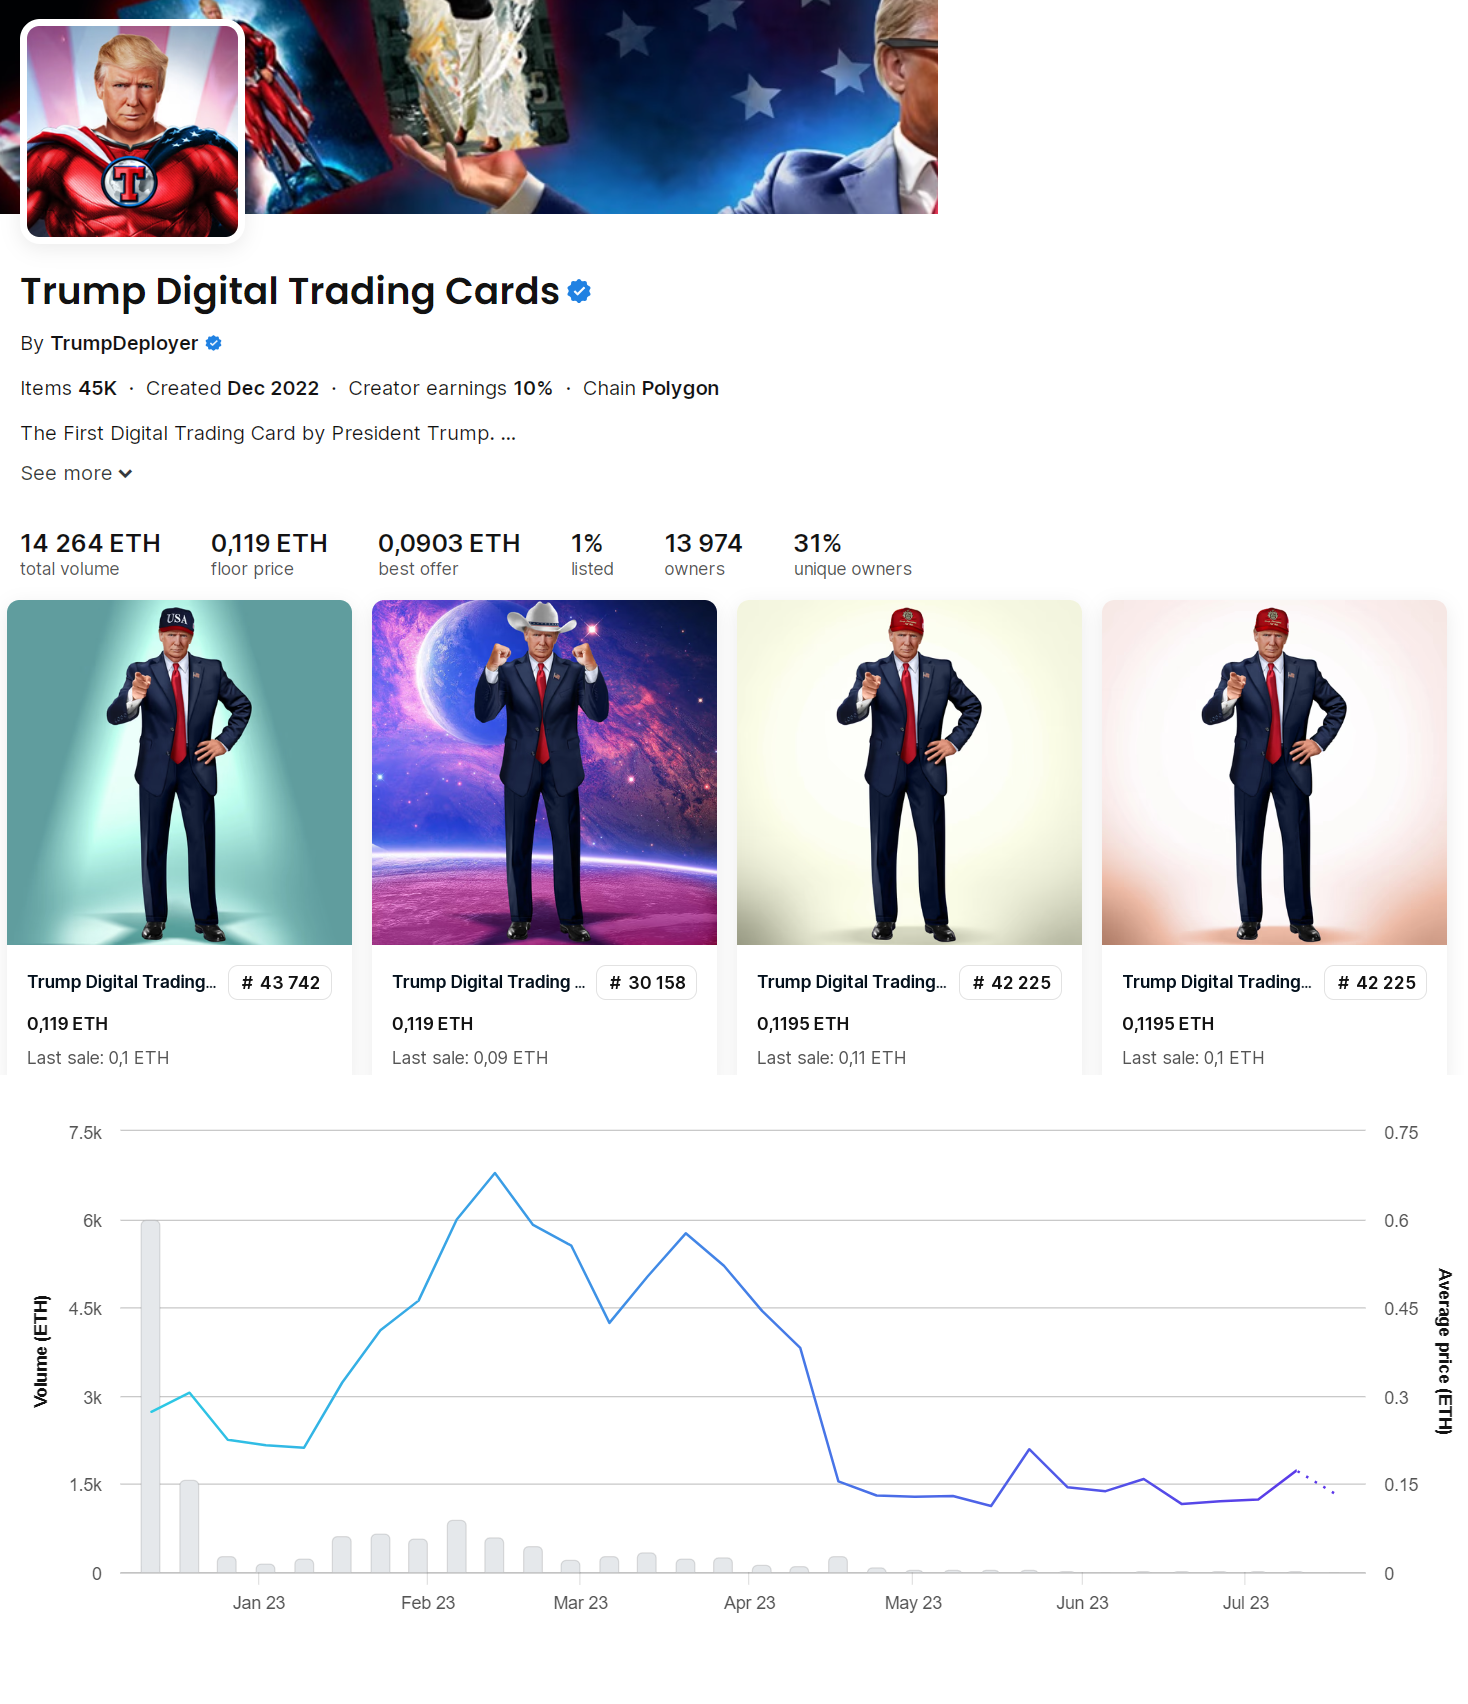
Task: Click the "3k" volume axis label
Action: click(x=92, y=1398)
